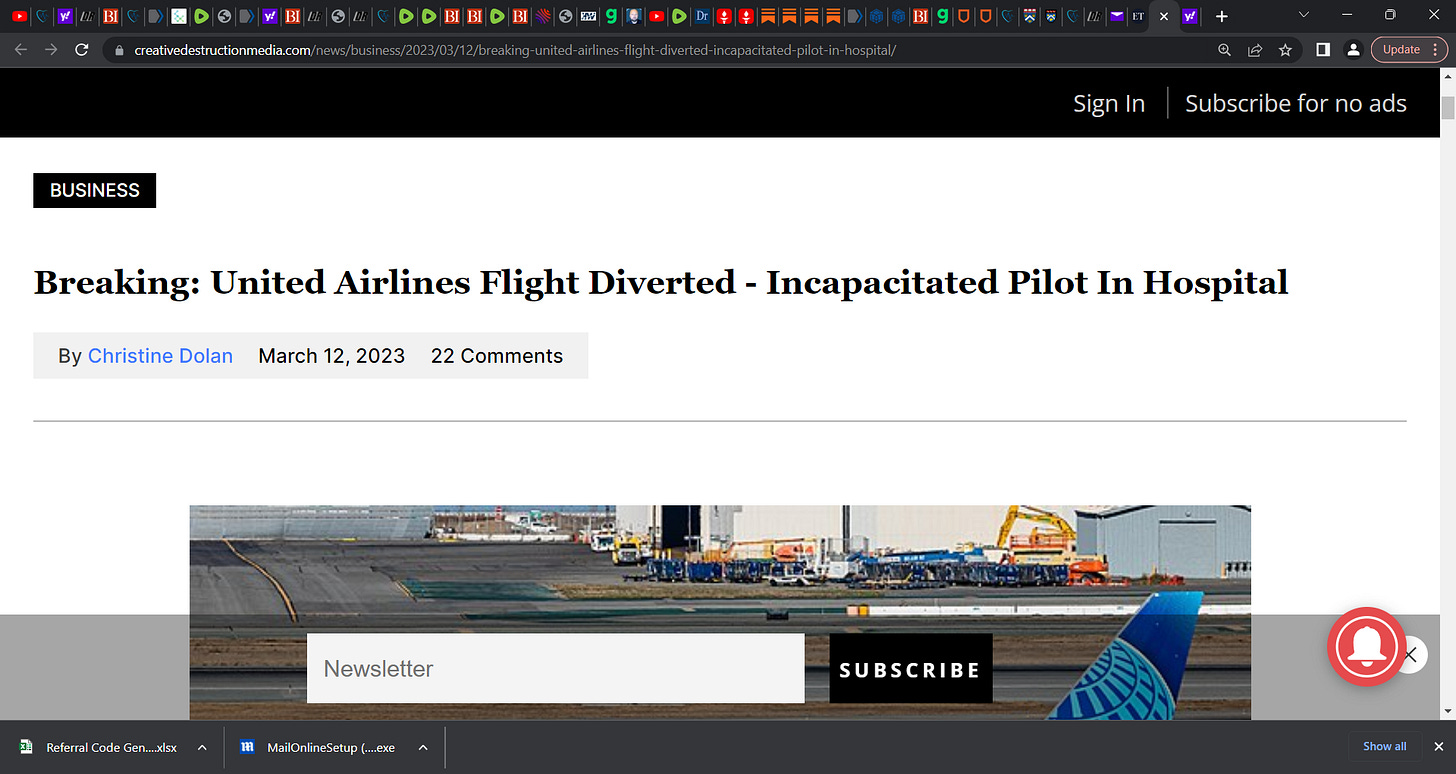Open a new tab with the plus button
Screen dimensions: 1456x774
pyautogui.click(x=1220, y=16)
